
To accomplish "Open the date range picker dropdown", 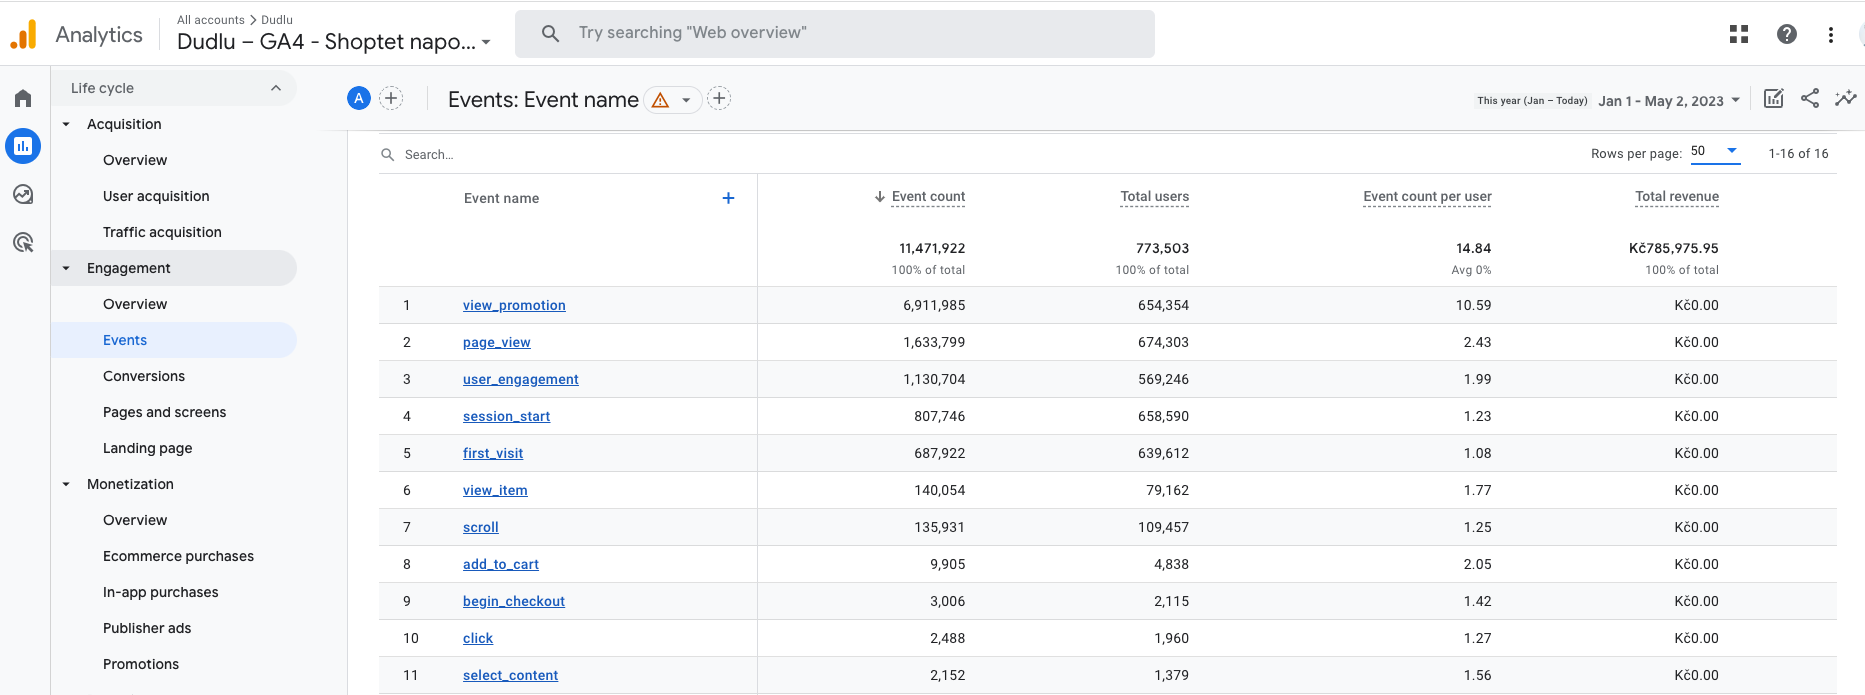I will point(1669,101).
